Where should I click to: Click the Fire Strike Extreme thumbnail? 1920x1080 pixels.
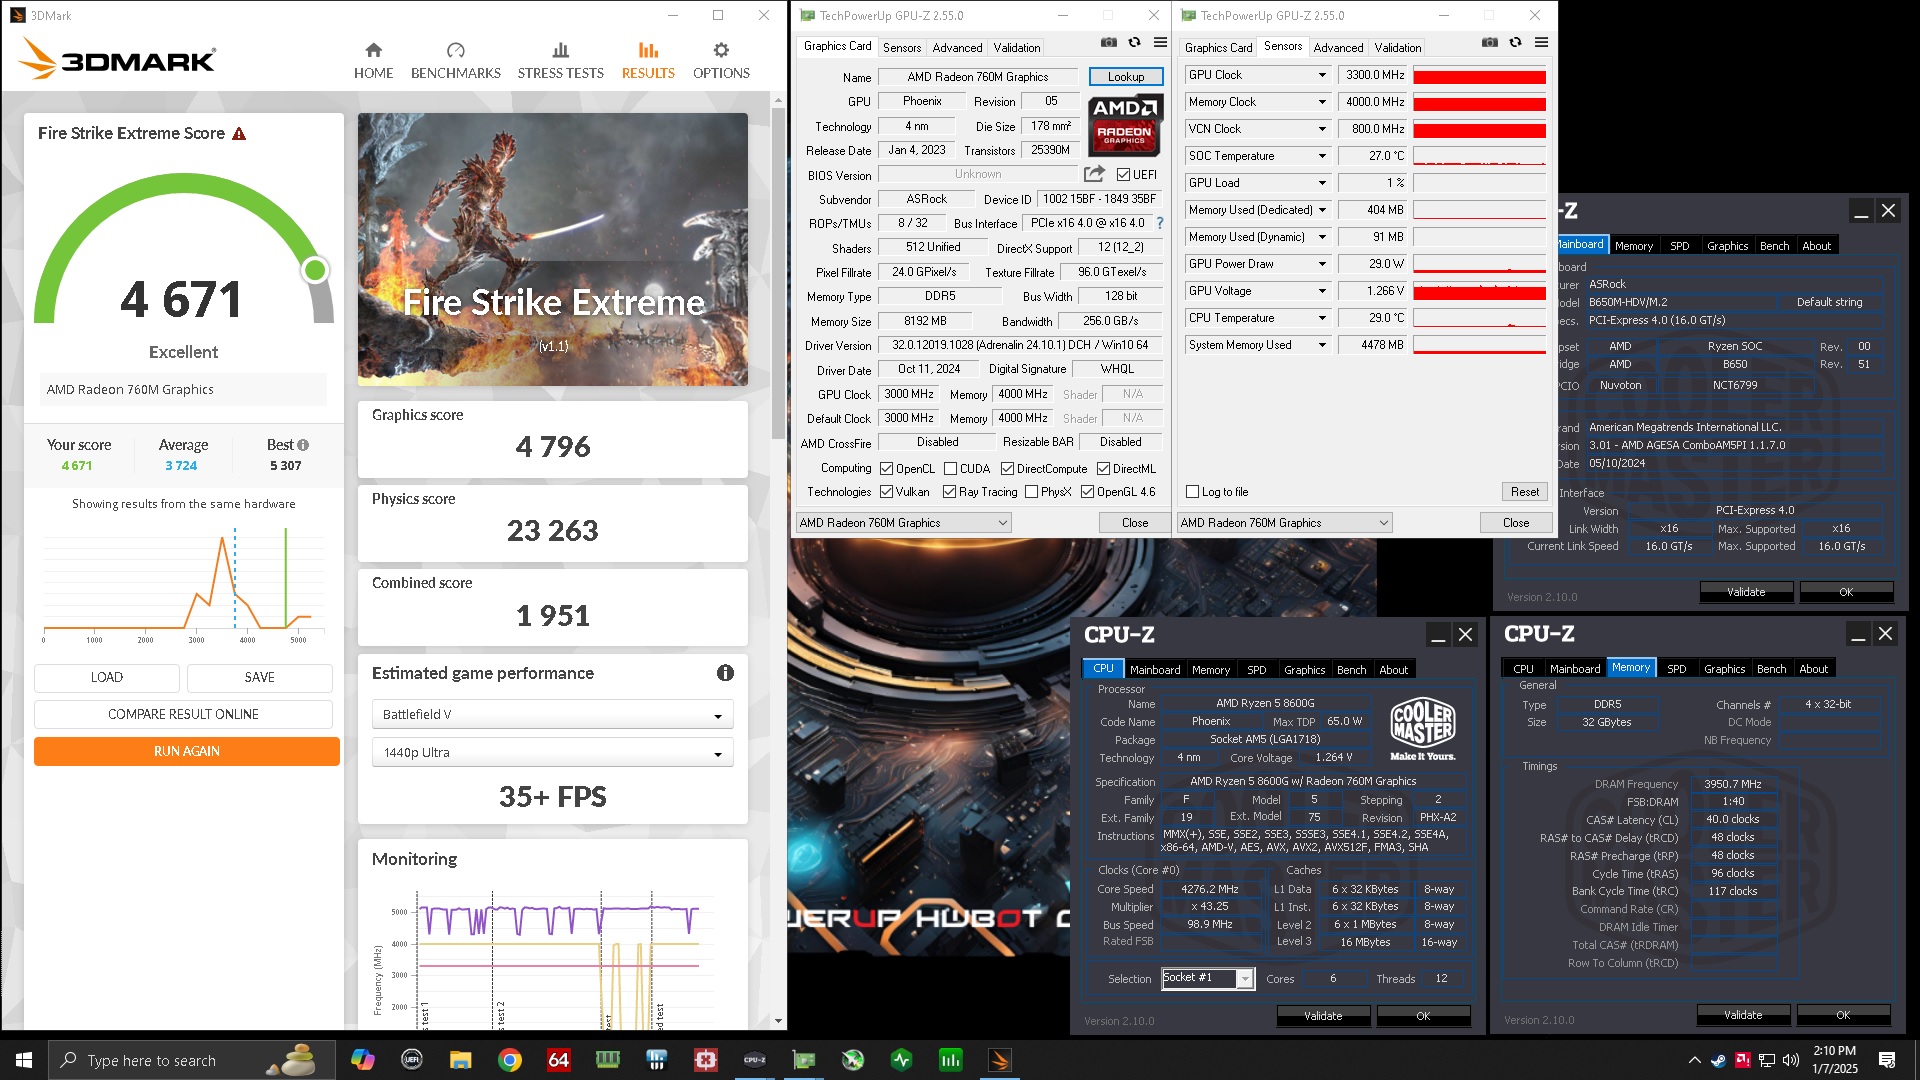coord(552,249)
